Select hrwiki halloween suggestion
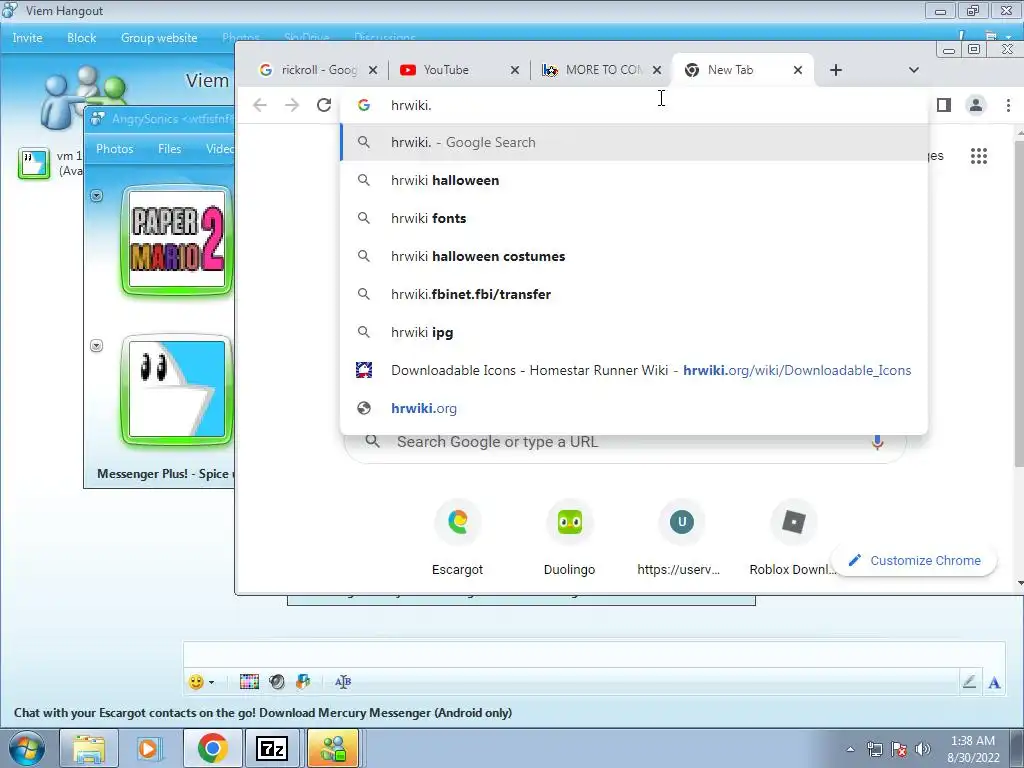 (x=633, y=180)
